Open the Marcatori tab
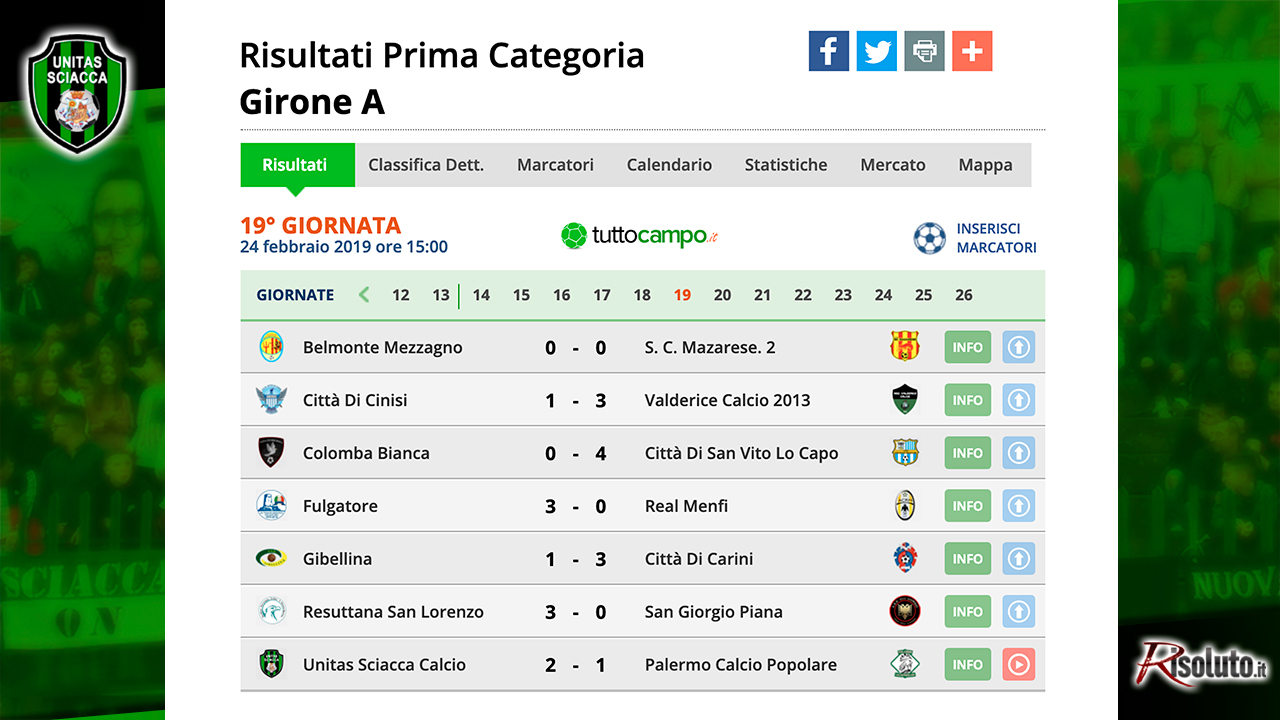 (x=555, y=165)
